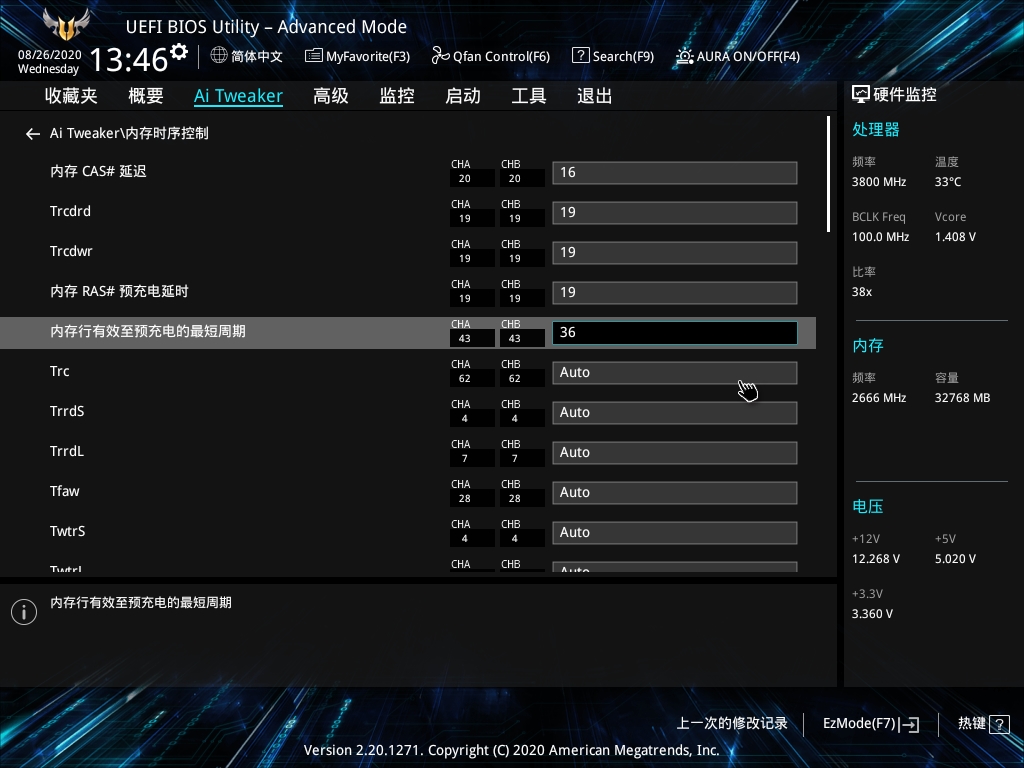Open the 概要 tab
Screen dimensions: 1024x768
[146, 96]
